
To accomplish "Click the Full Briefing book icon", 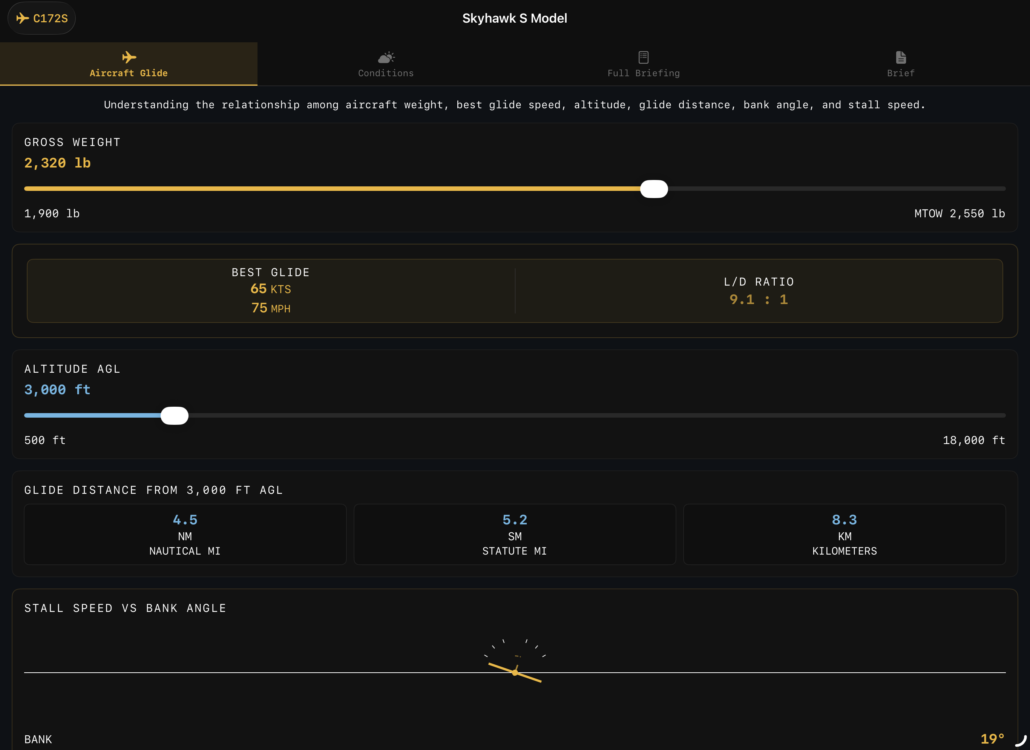I will pos(643,57).
